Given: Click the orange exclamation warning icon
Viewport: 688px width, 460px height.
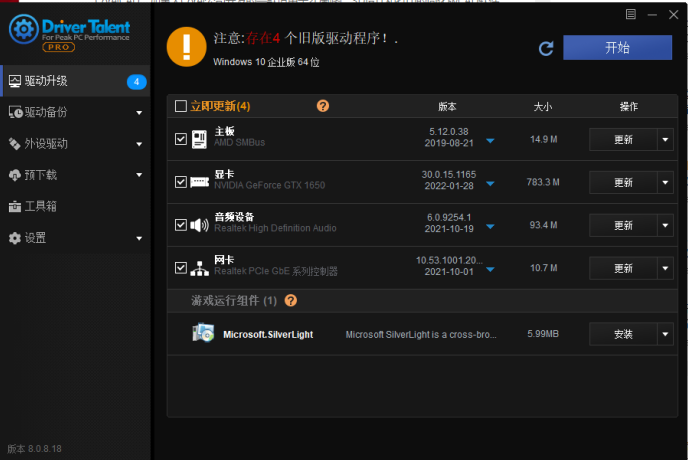Looking at the screenshot, I should [x=186, y=47].
